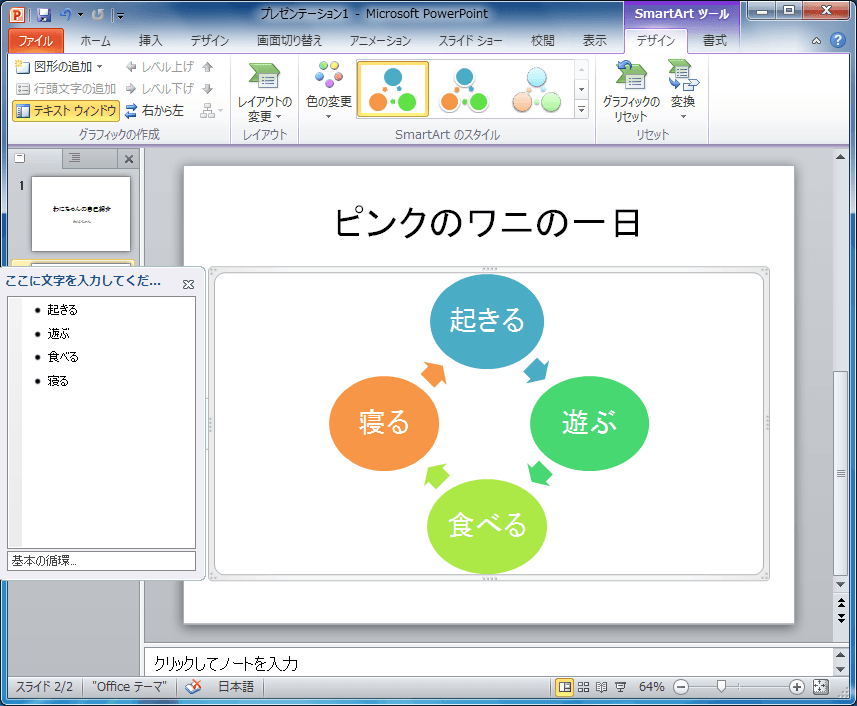Viewport: 857px width, 706px height.
Task: Select the third faded SmartArt style
Action: coord(537,89)
